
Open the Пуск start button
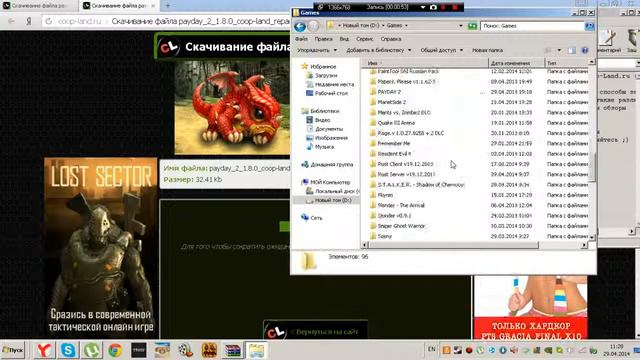[13, 350]
